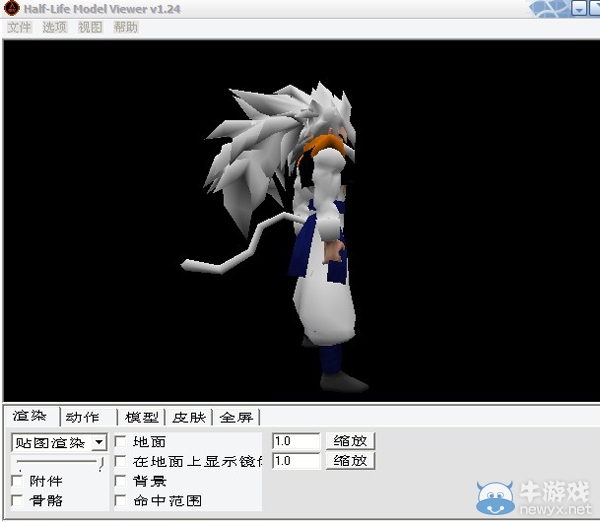The image size is (600, 523).
Task: Switch to the 模型 tab
Action: (x=142, y=417)
